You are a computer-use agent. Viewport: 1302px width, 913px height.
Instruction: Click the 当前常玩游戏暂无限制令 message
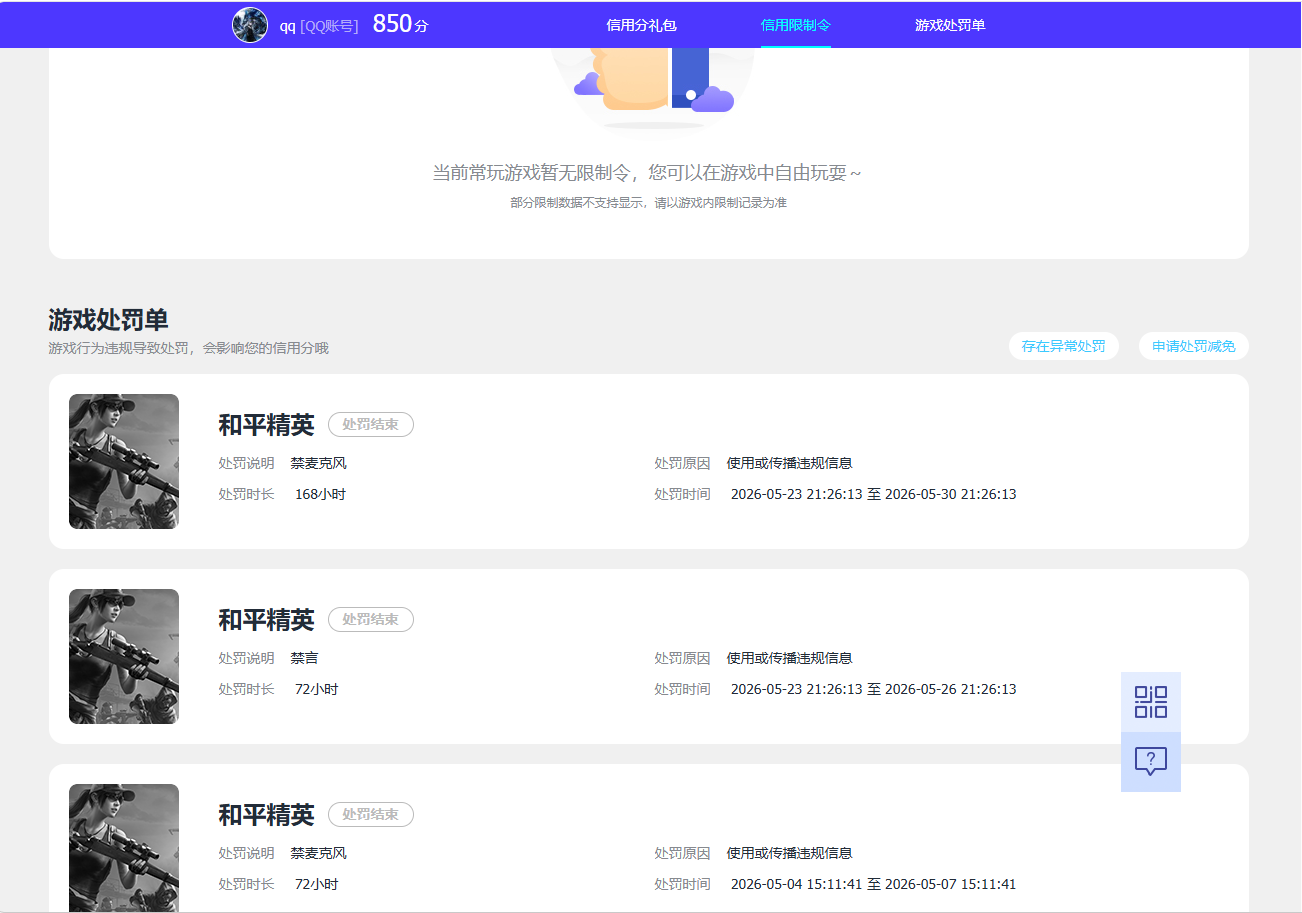point(647,173)
